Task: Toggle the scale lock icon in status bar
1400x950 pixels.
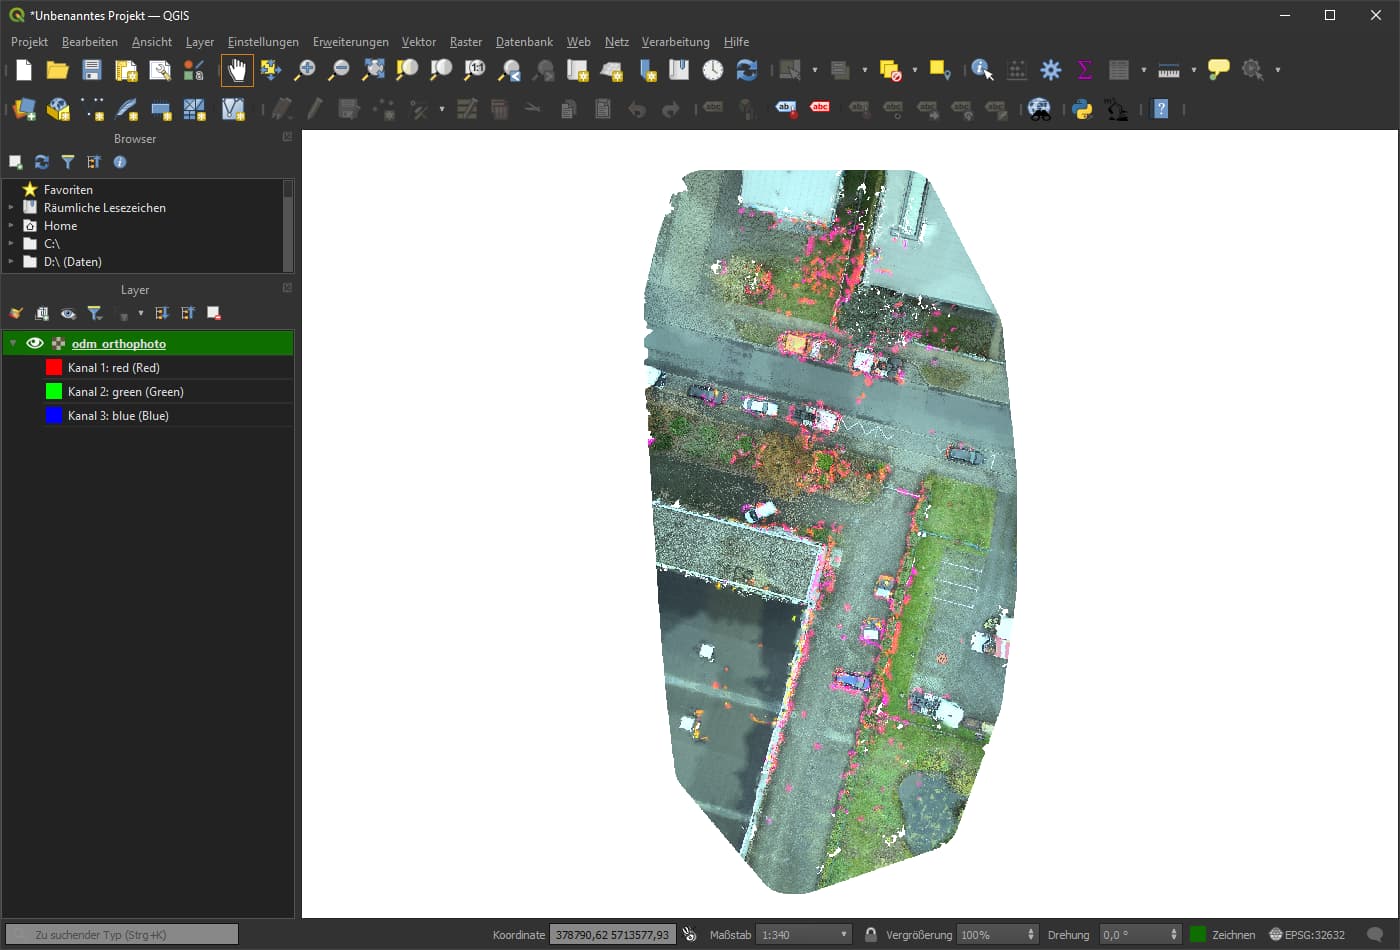Action: (871, 935)
